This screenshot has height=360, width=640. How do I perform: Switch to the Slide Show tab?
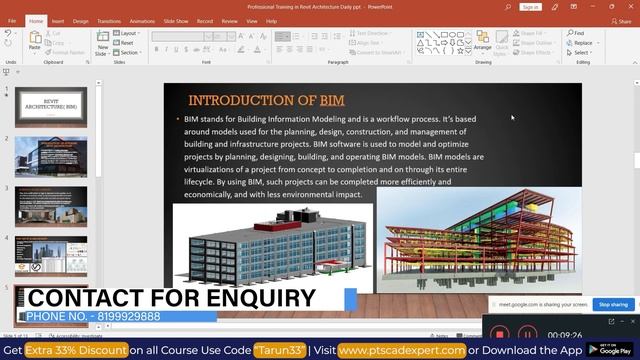click(x=176, y=21)
